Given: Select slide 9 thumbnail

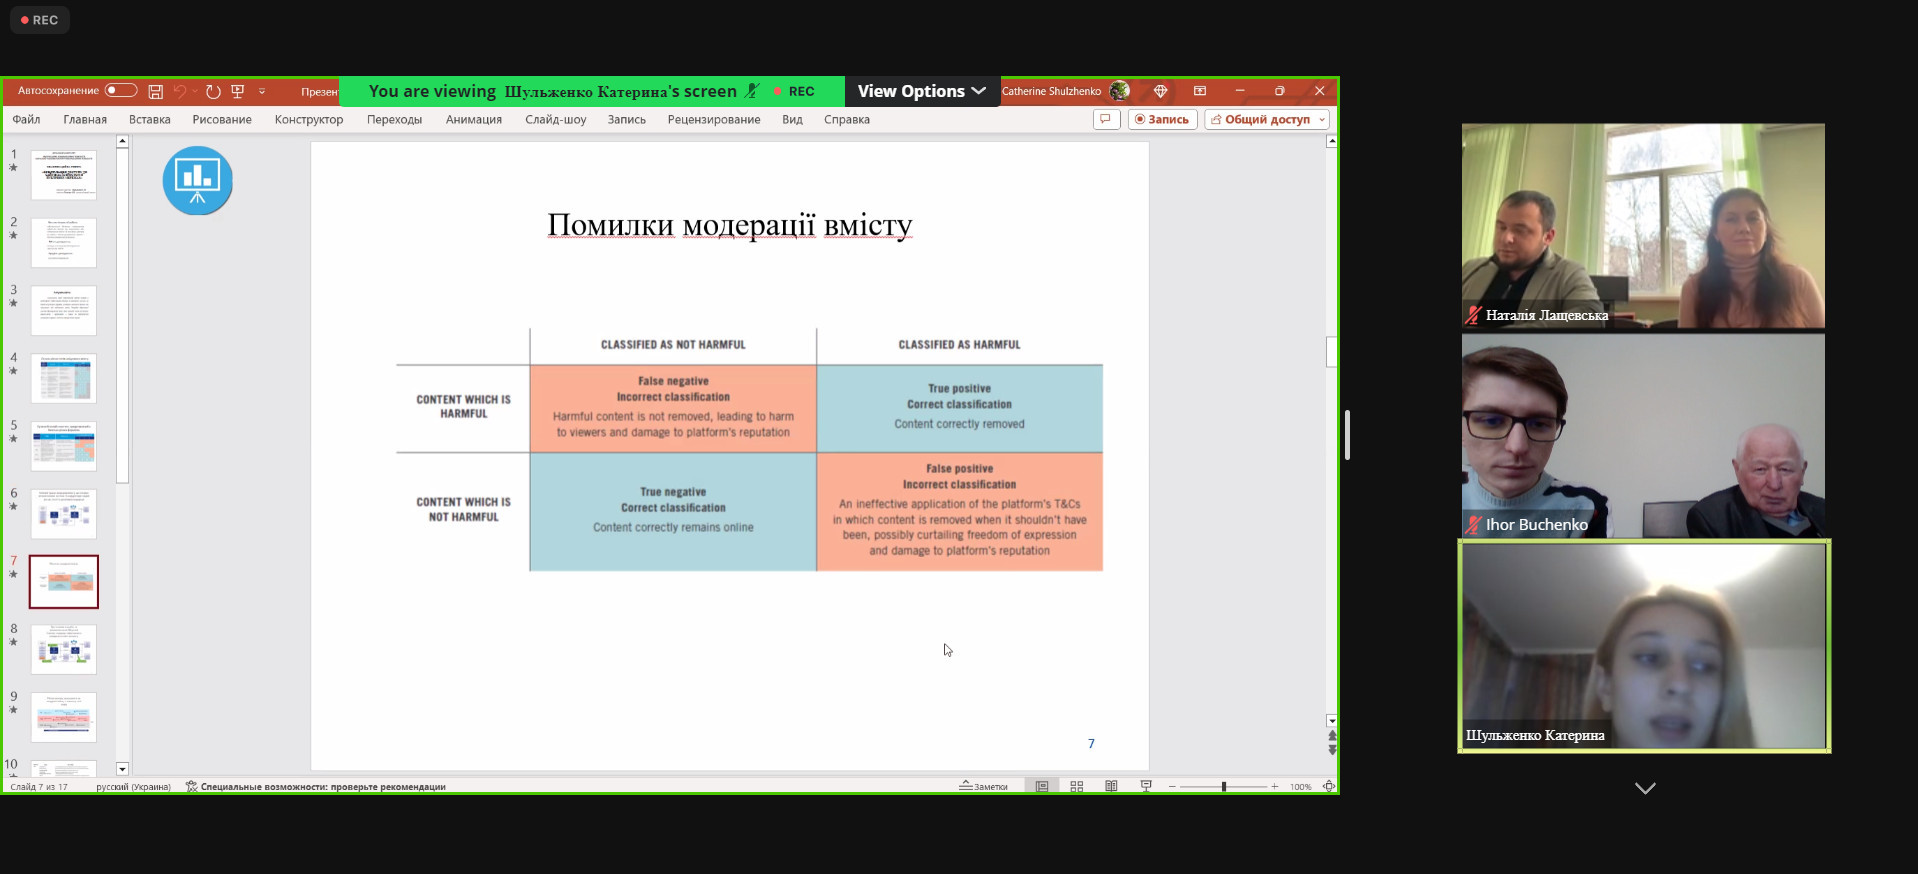Looking at the screenshot, I should 64,717.
